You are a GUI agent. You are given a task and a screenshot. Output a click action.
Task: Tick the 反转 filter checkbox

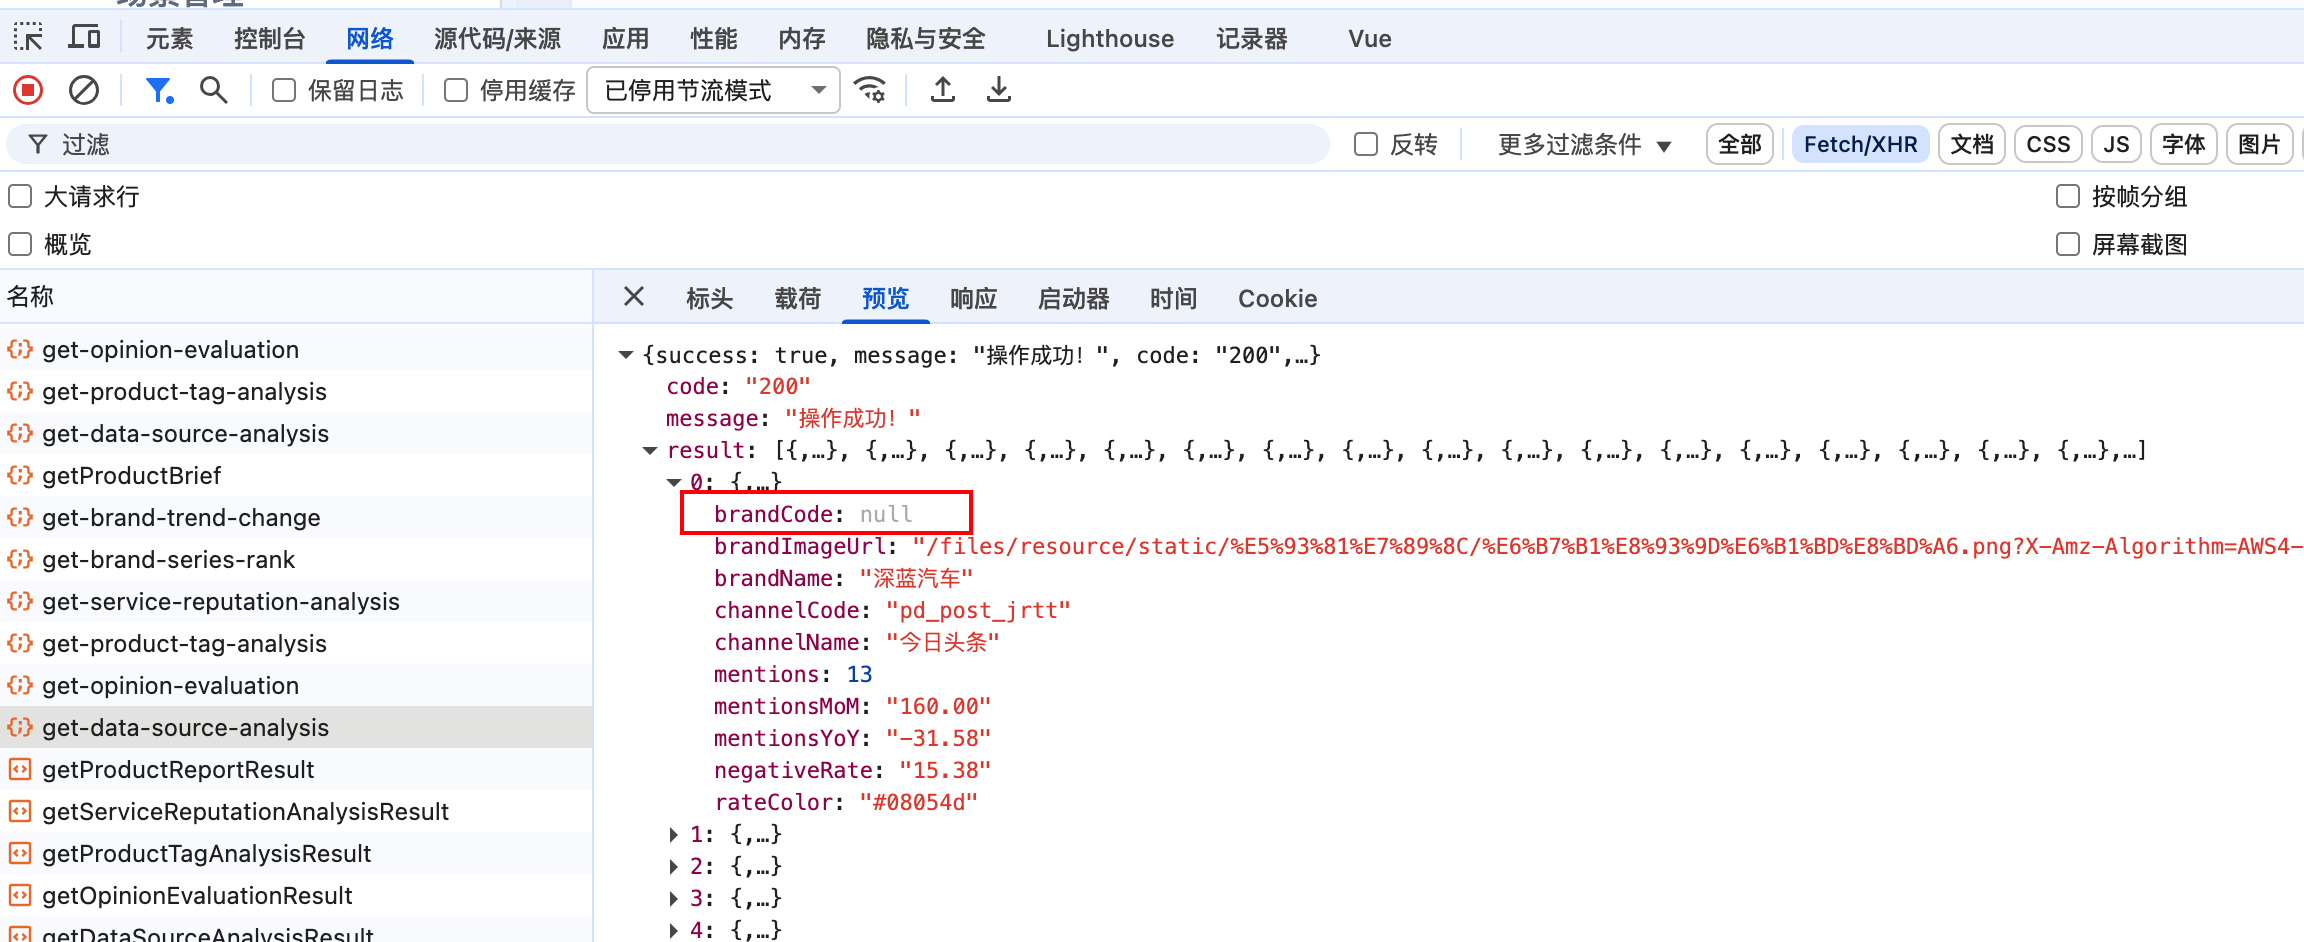point(1366,145)
